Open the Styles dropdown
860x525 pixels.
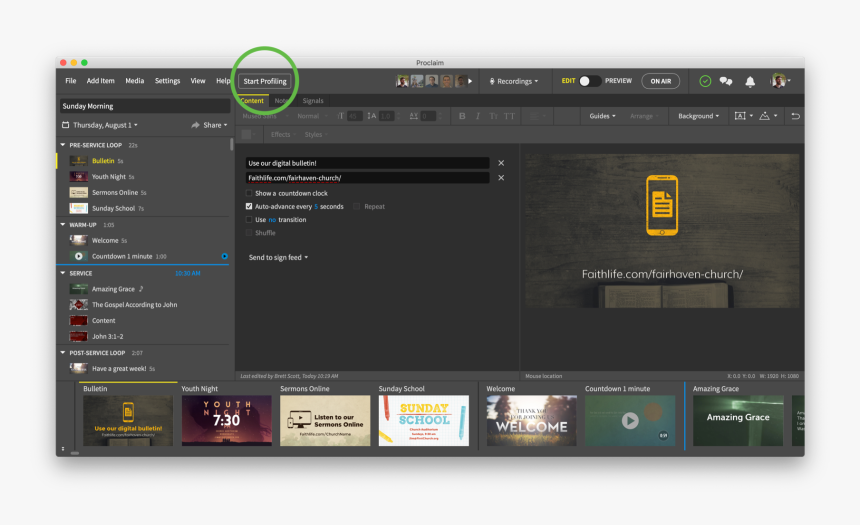316,134
